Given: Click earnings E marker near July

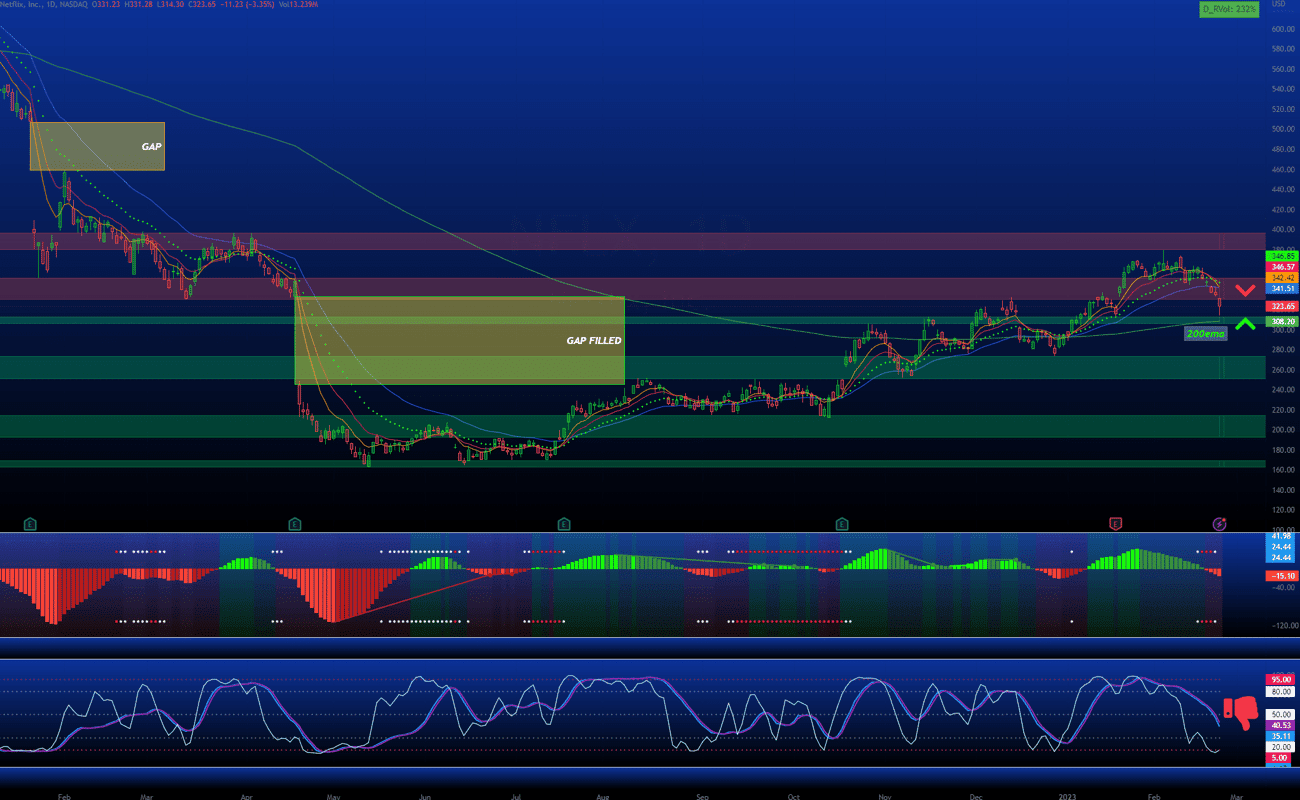Looking at the screenshot, I should [564, 523].
